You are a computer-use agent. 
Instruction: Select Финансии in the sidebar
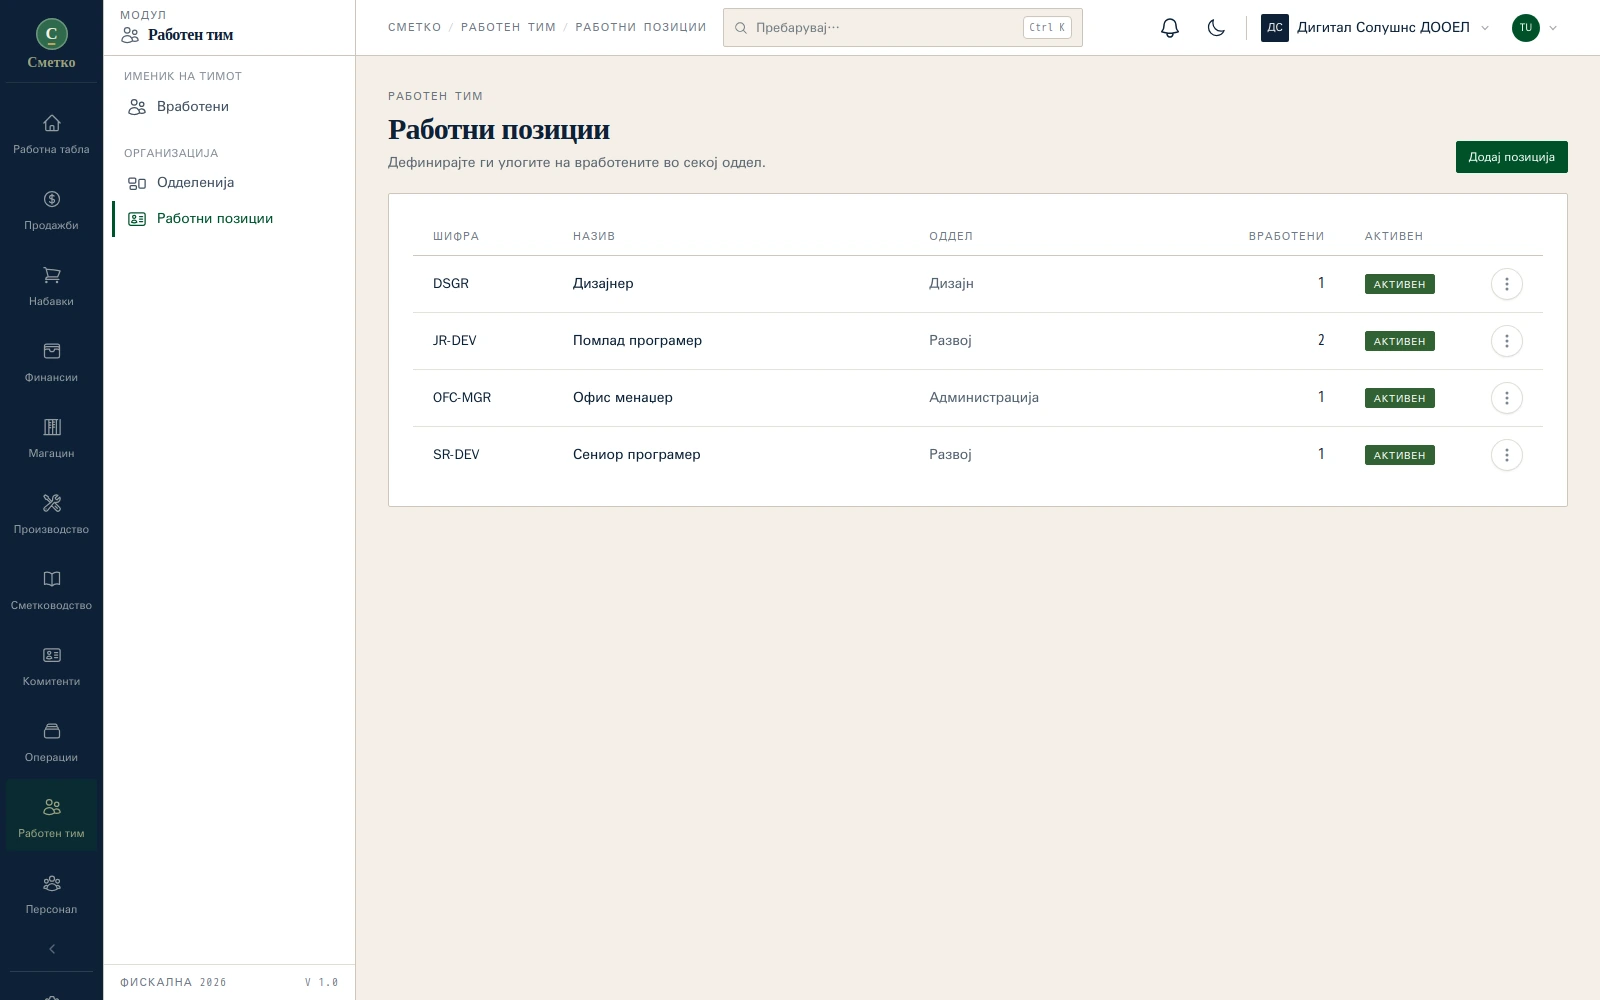point(51,363)
